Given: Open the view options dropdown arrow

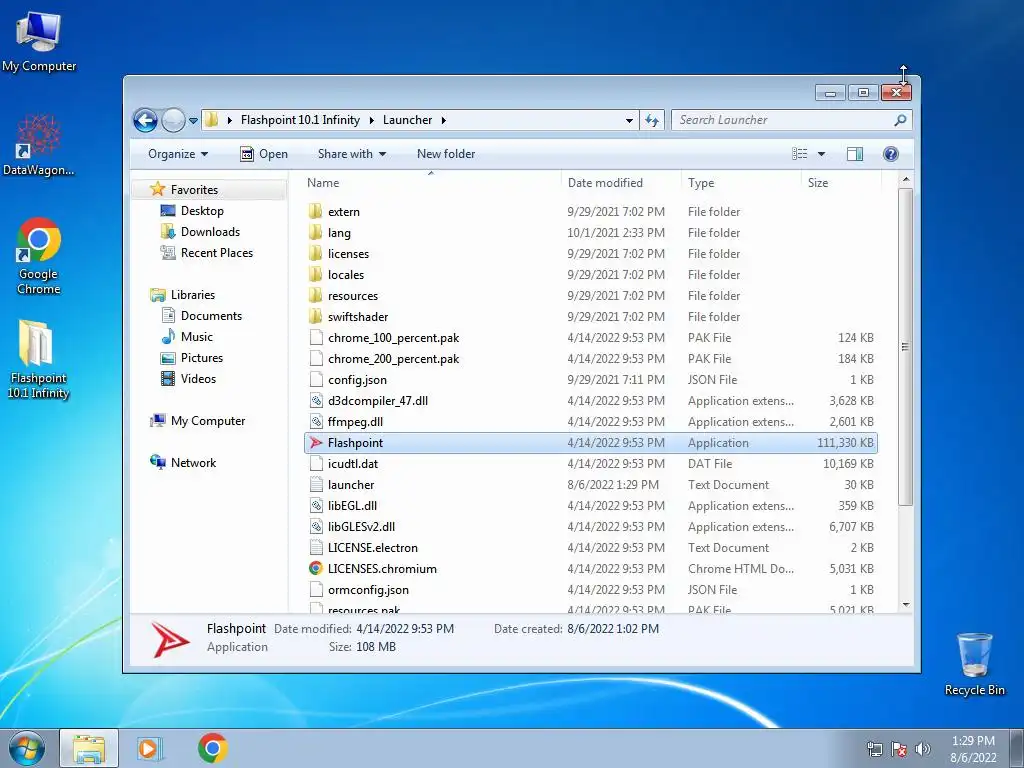Looking at the screenshot, I should click(822, 154).
